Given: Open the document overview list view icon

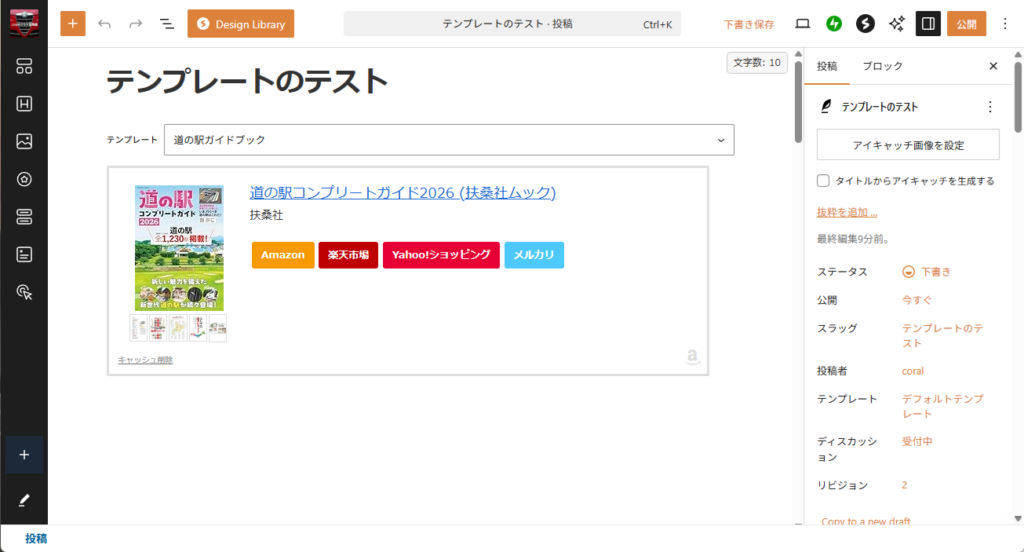Looking at the screenshot, I should [167, 24].
